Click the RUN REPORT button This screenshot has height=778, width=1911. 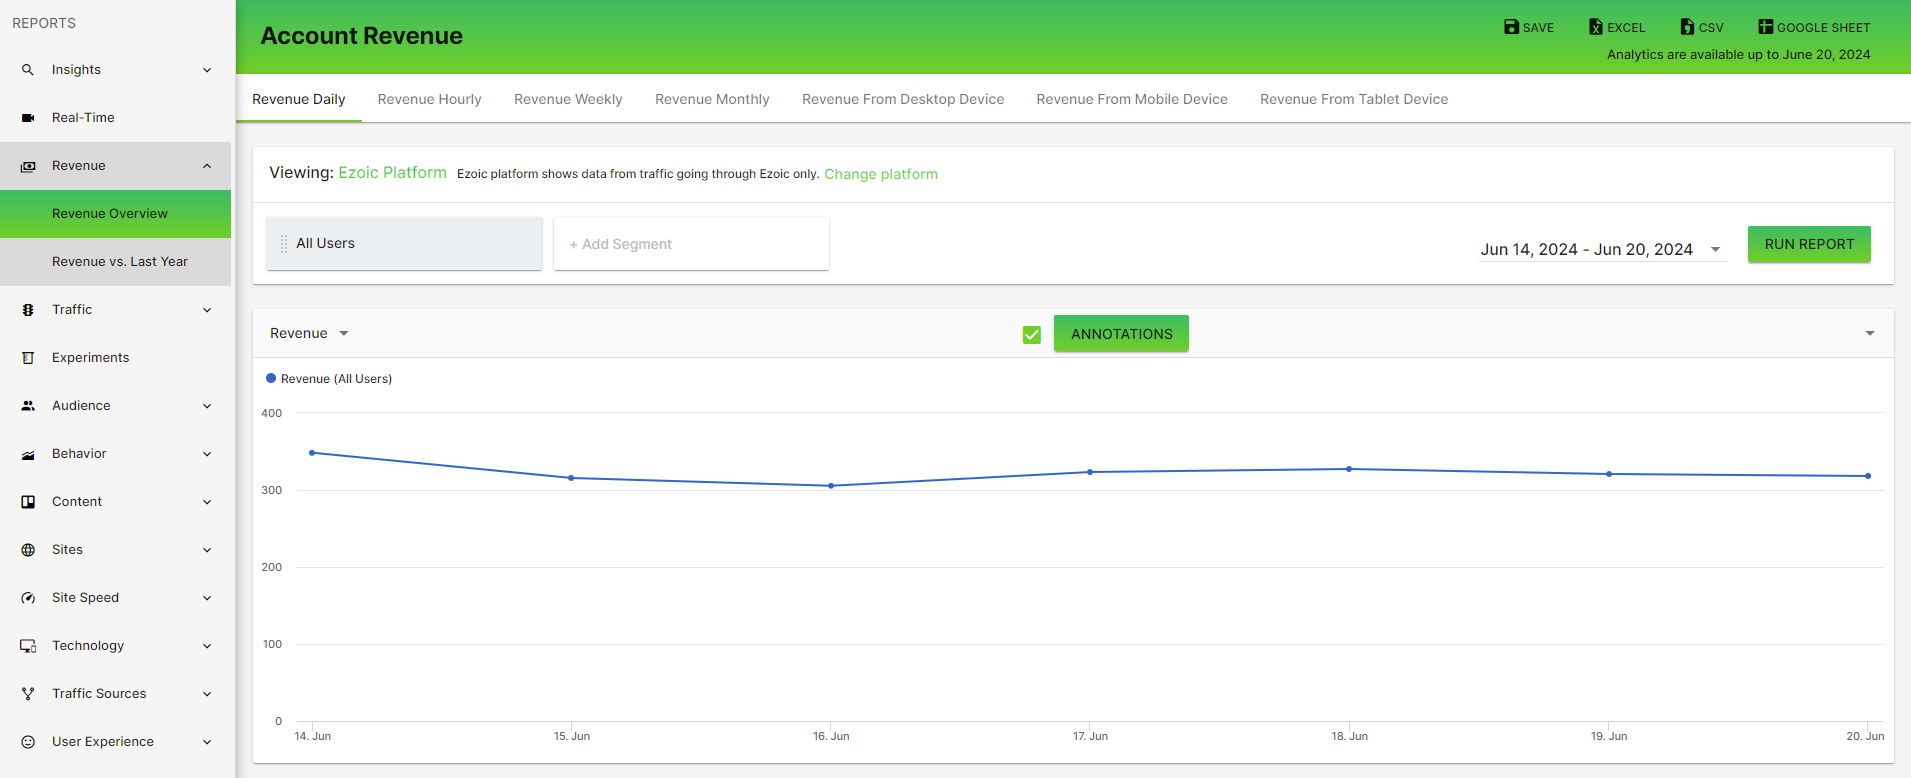(x=1808, y=244)
